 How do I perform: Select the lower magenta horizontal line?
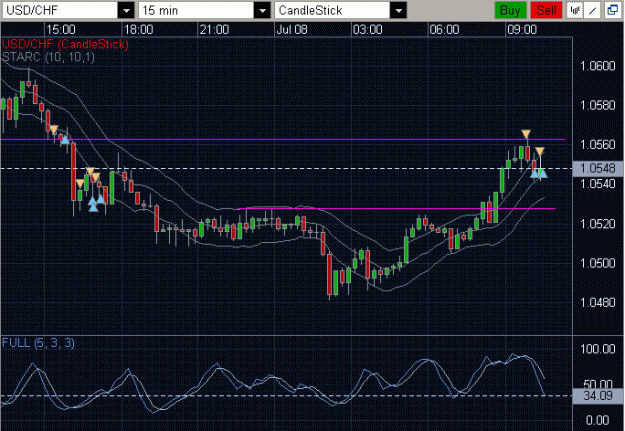pyautogui.click(x=397, y=209)
